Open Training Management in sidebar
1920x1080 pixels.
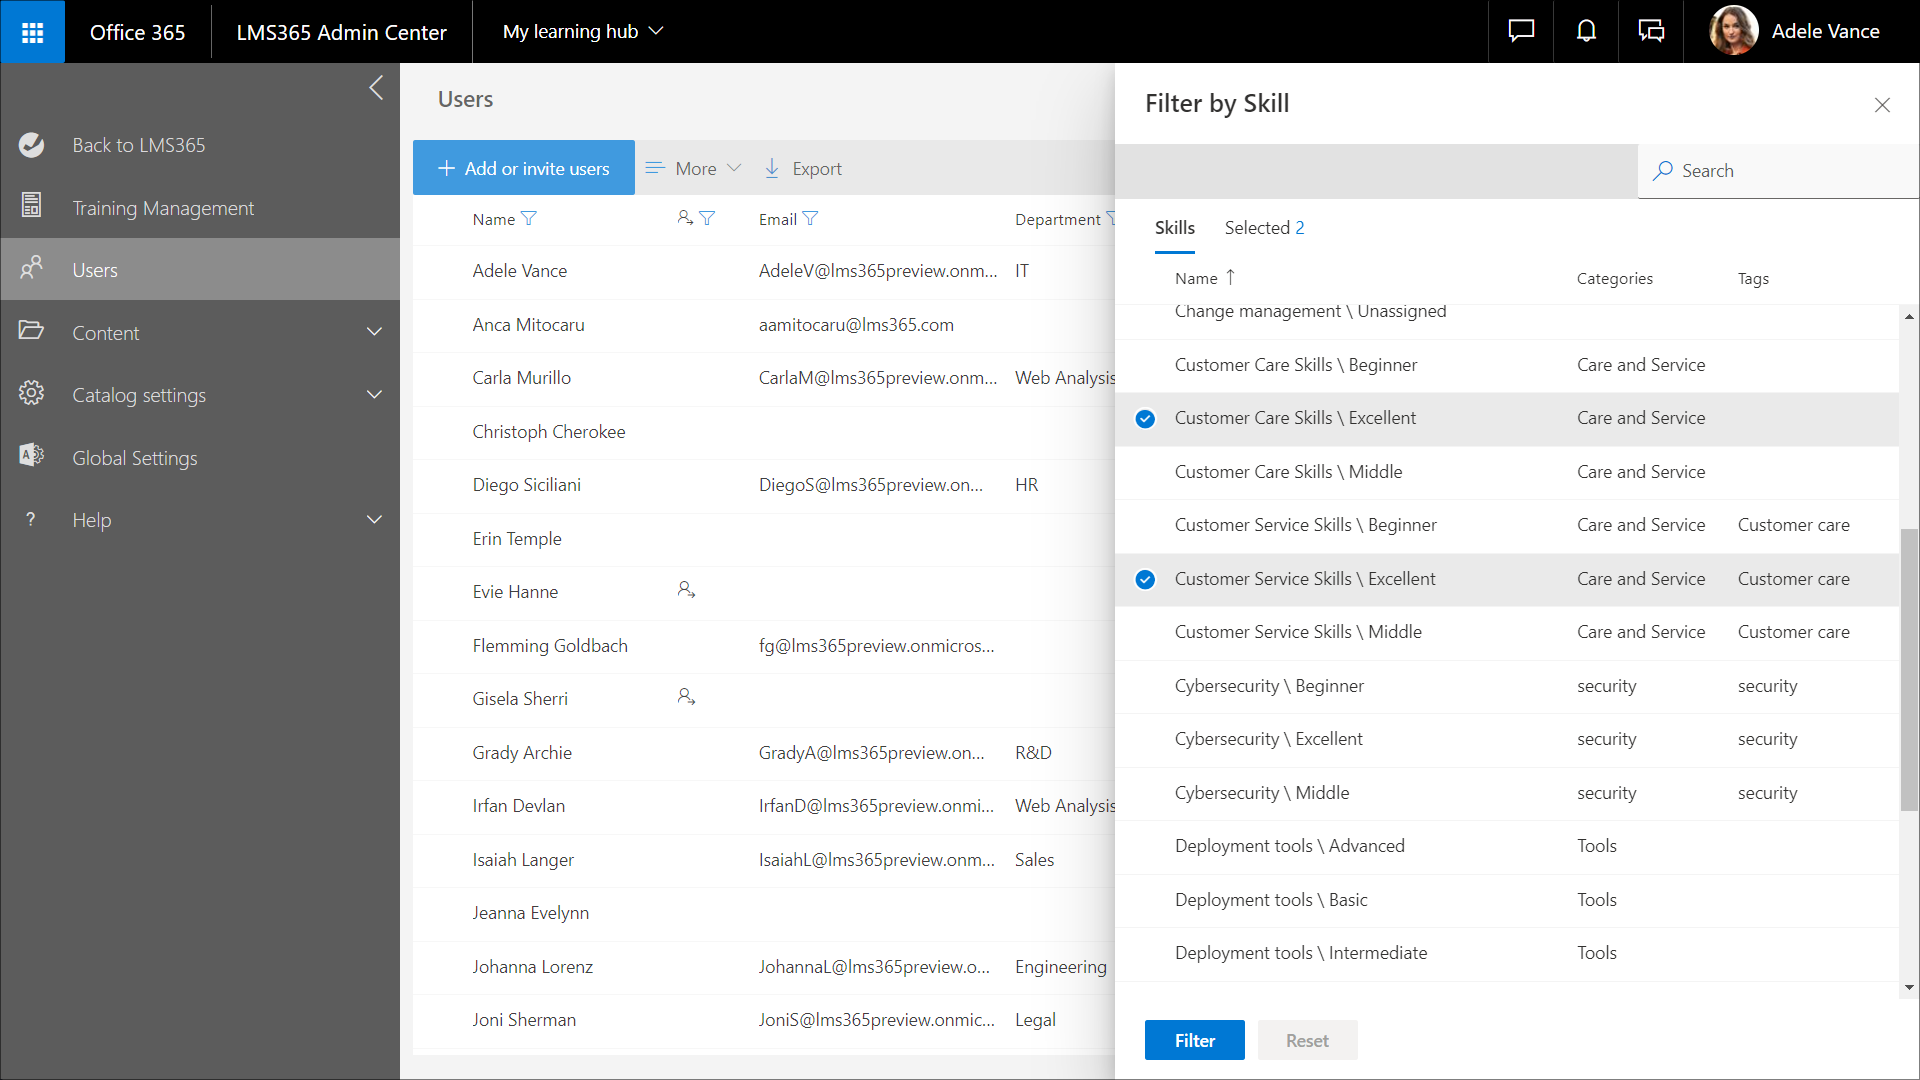(163, 208)
